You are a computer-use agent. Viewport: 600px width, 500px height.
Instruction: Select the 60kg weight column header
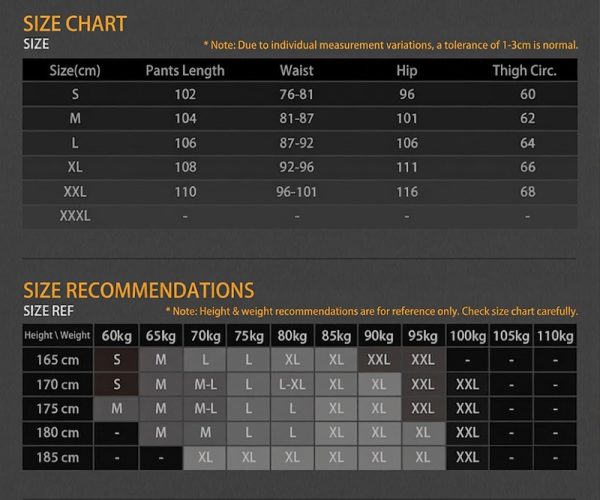116,335
